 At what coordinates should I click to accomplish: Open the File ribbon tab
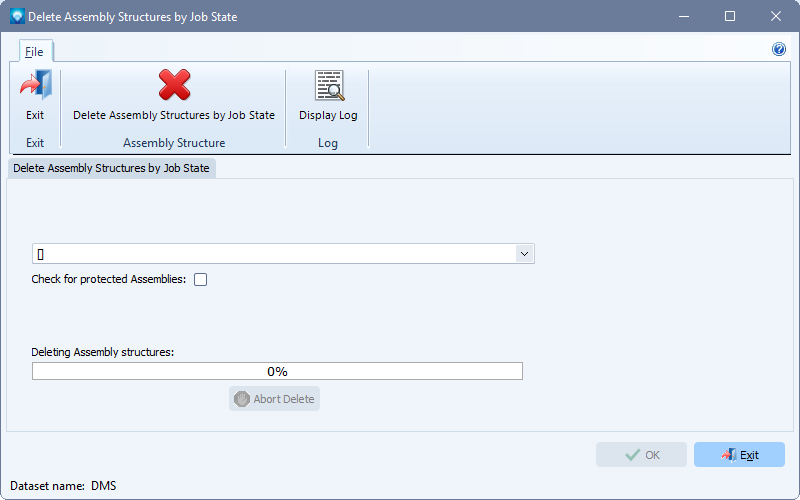tap(35, 52)
